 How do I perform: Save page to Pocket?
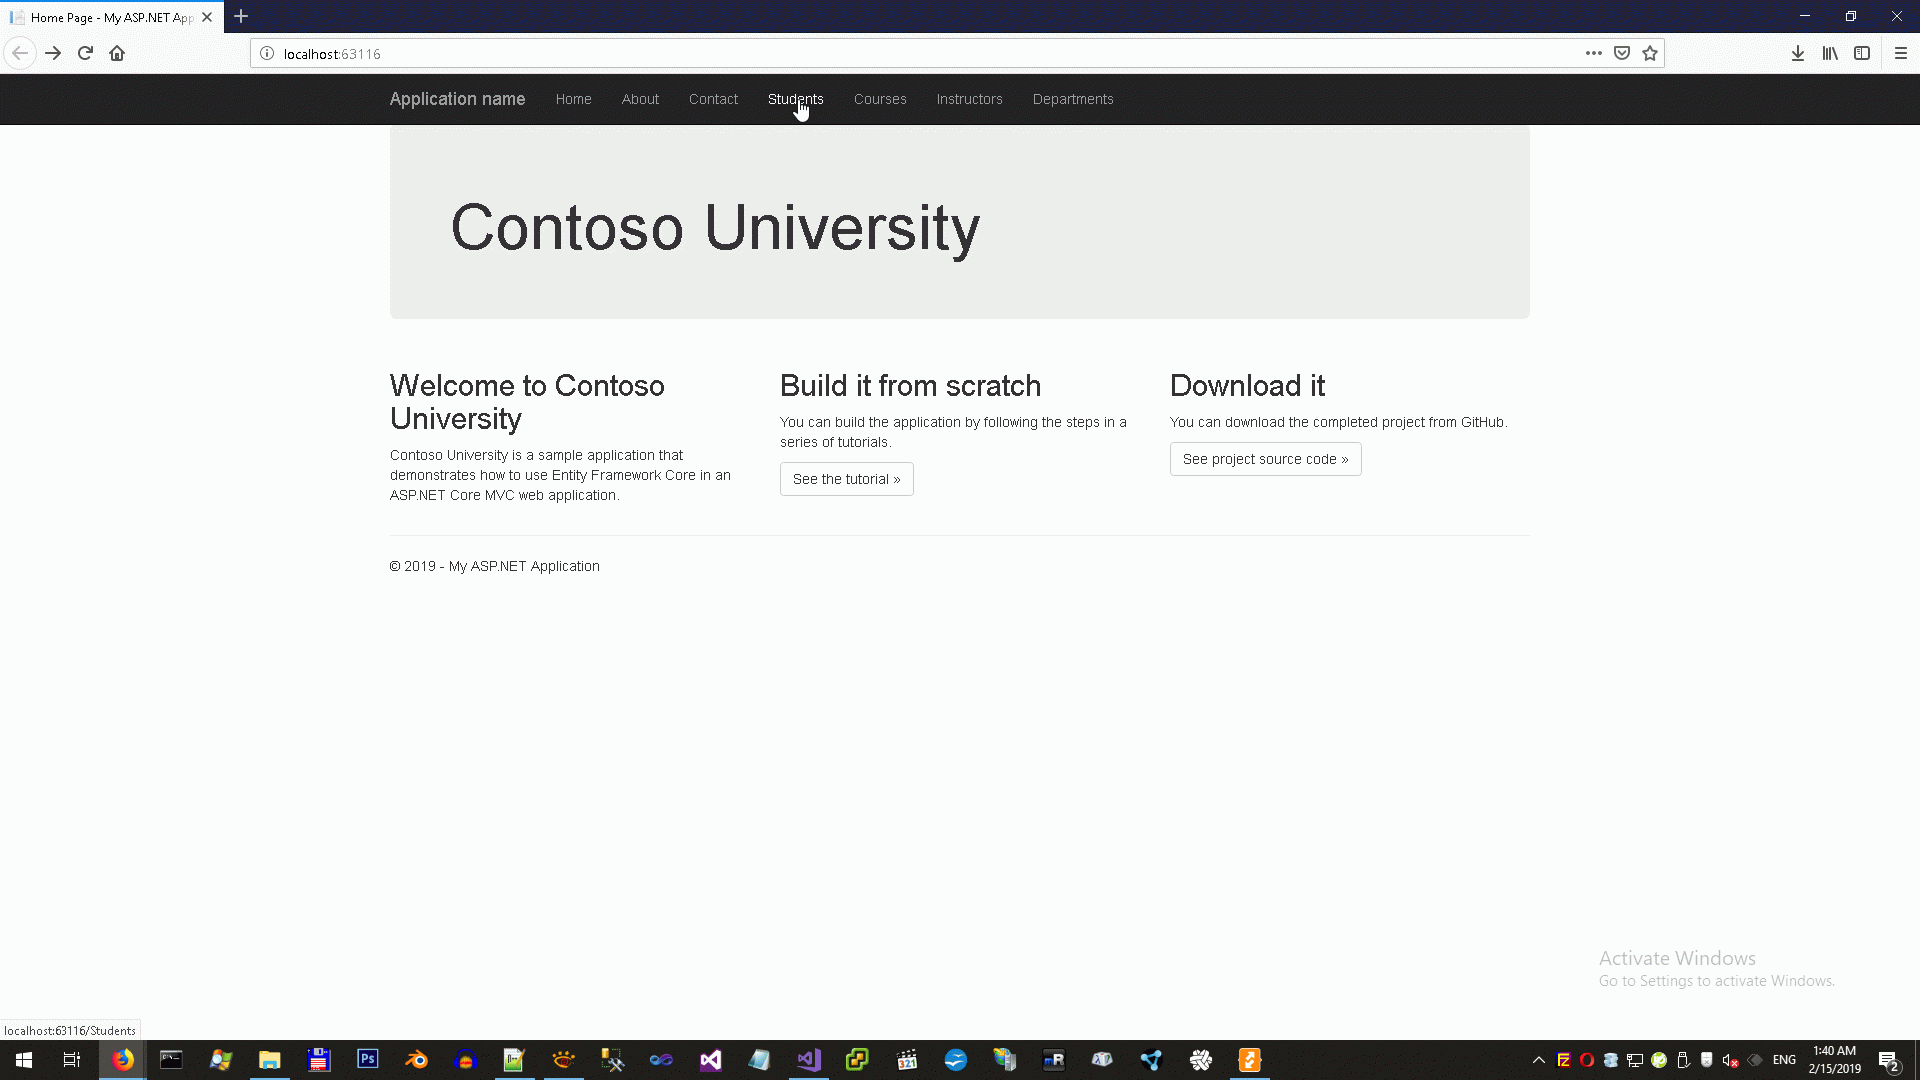click(1622, 54)
